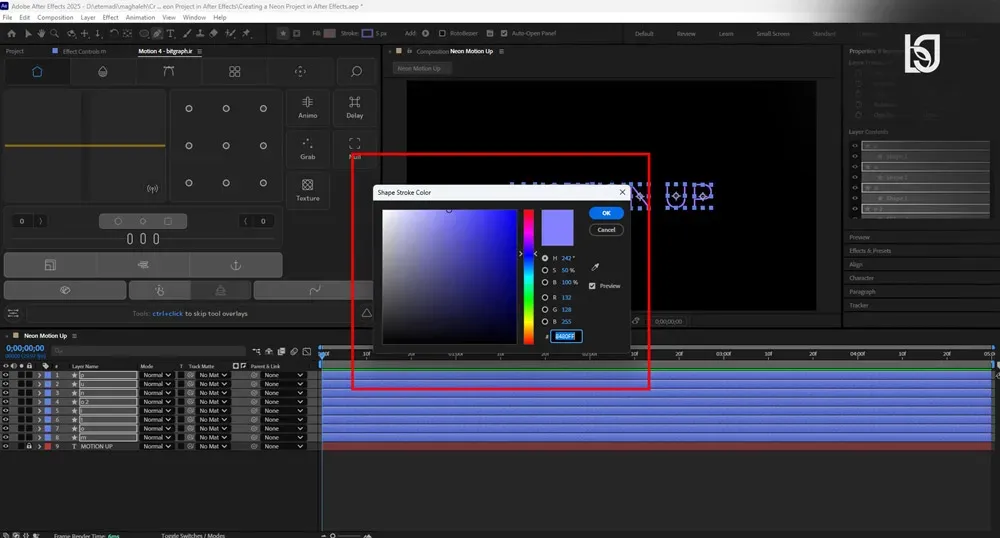Image resolution: width=1000 pixels, height=538 pixels.
Task: Open the File menu
Action: click(7, 17)
